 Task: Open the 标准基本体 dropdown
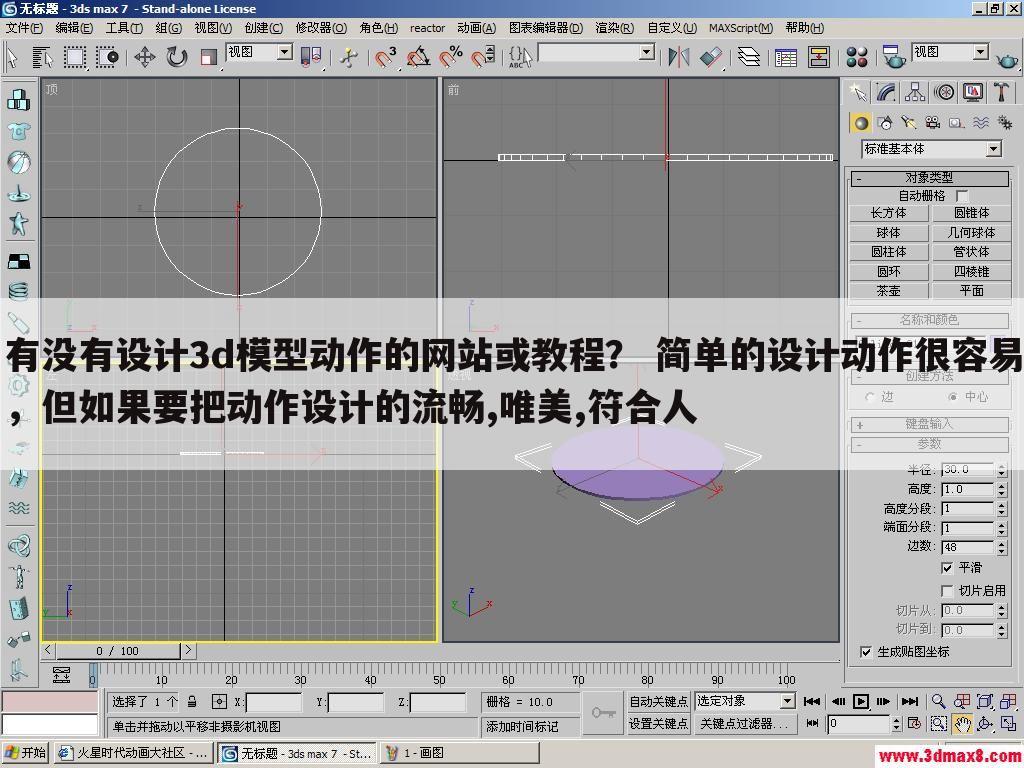coord(994,148)
